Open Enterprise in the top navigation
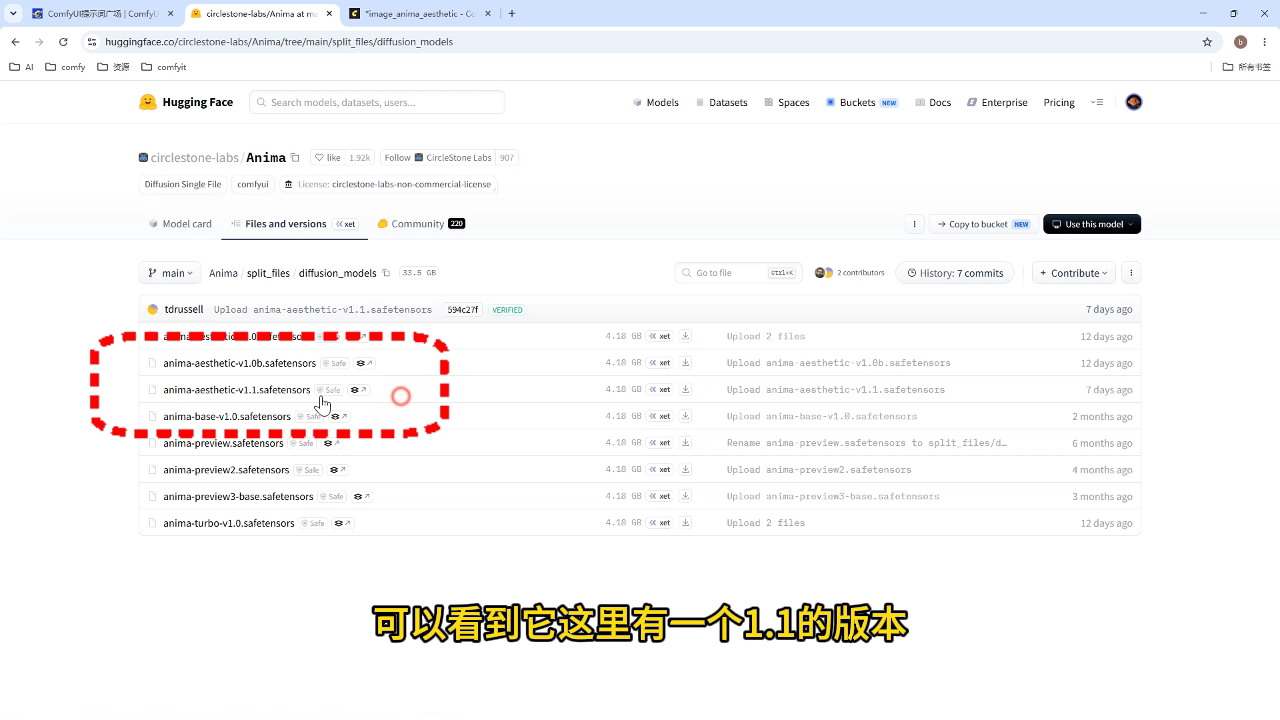The height and width of the screenshot is (720, 1280). [997, 102]
